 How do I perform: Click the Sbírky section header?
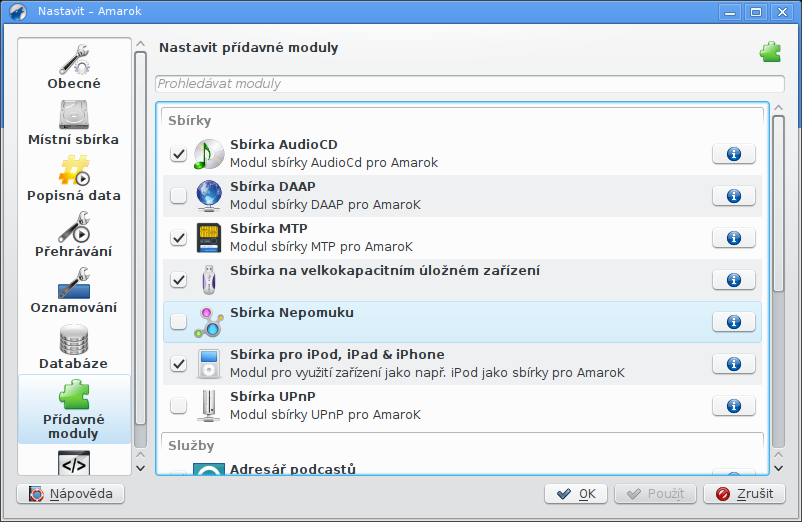189,121
